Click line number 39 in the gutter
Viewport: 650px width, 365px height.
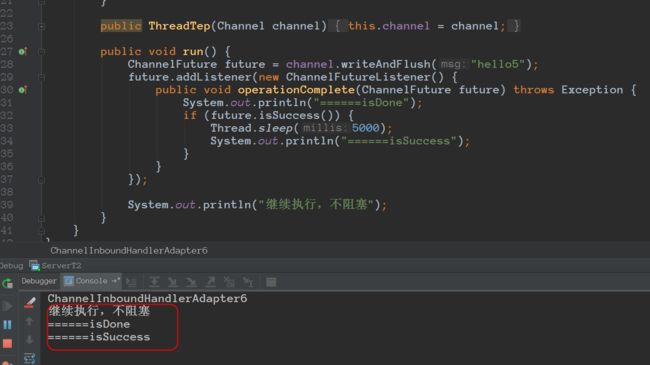tap(7, 205)
